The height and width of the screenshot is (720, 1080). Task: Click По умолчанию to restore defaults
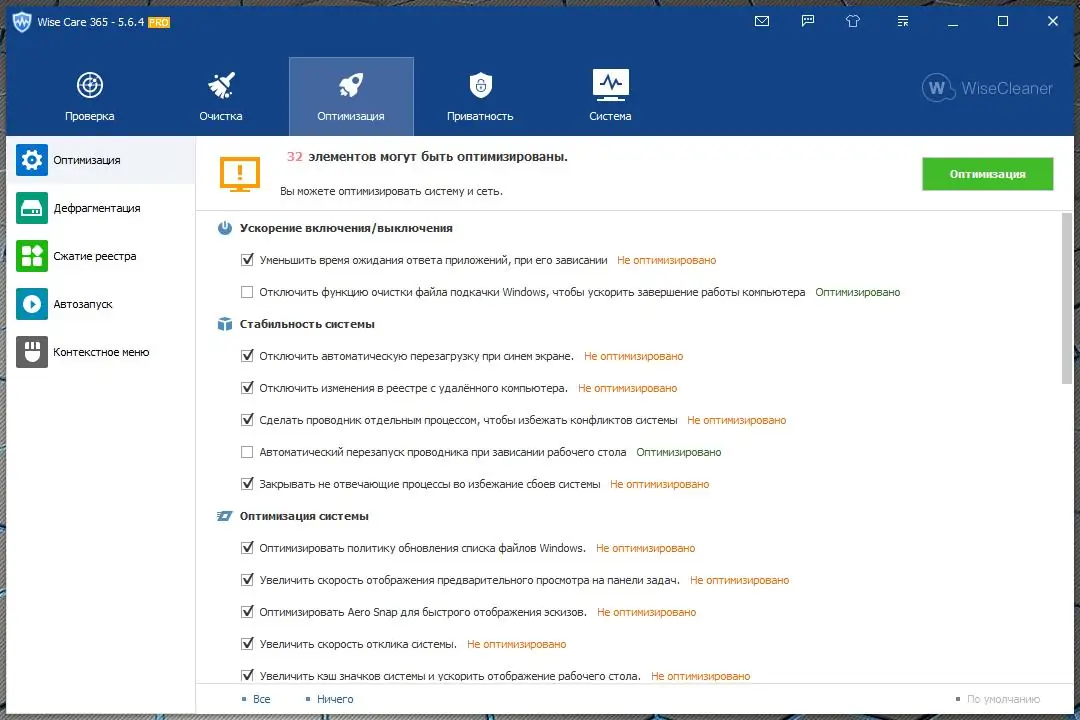(1002, 701)
